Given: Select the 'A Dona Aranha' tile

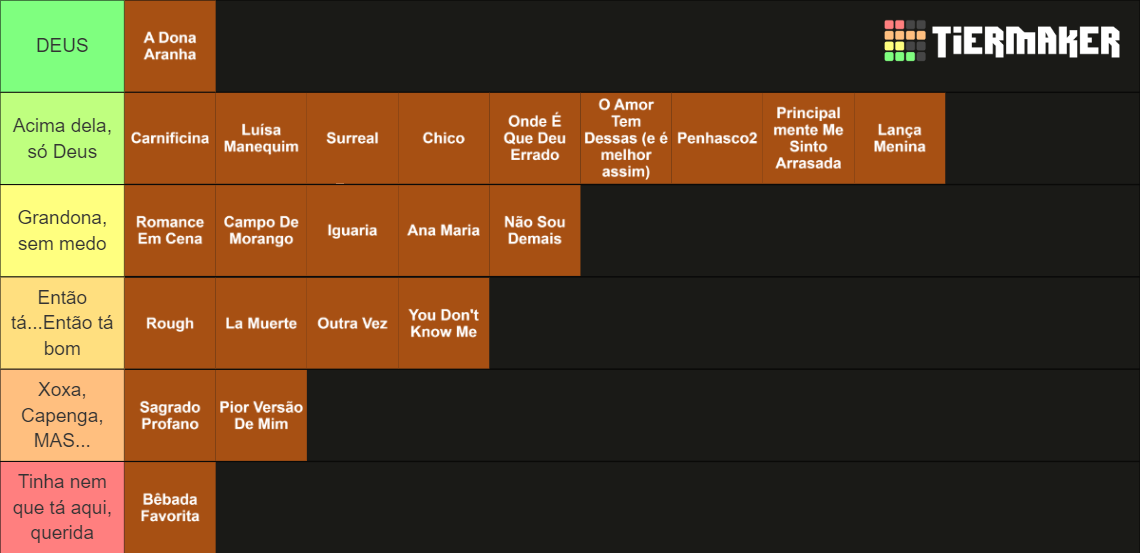Looking at the screenshot, I should [170, 46].
